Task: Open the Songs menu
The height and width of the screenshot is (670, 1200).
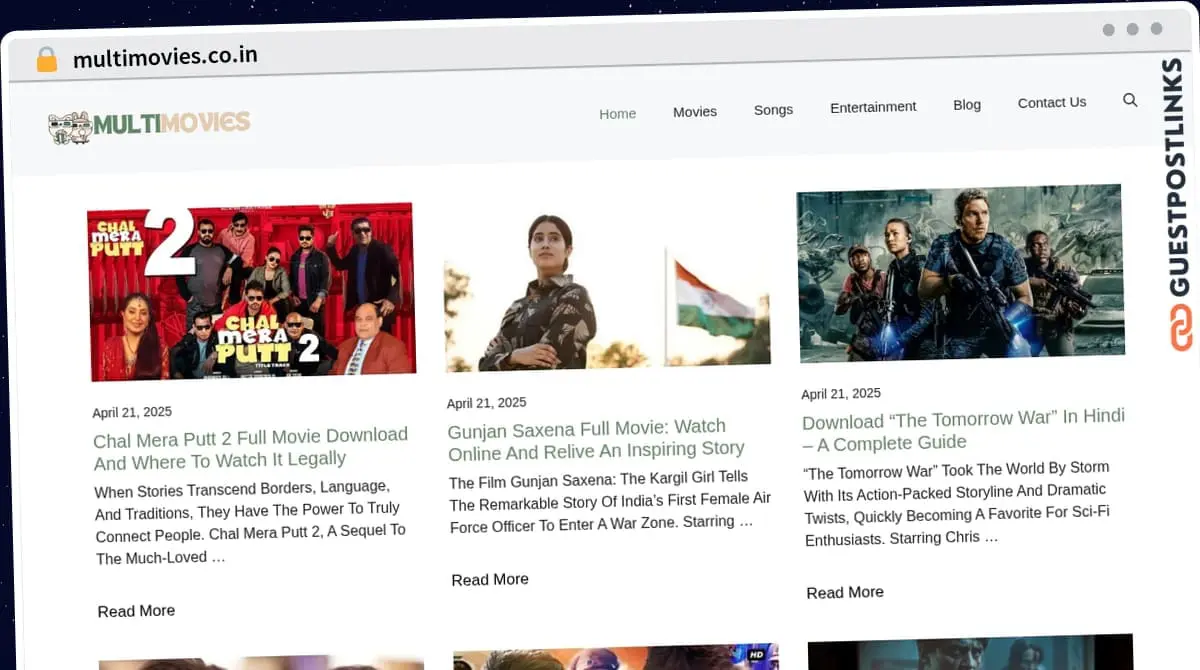Action: 773,109
